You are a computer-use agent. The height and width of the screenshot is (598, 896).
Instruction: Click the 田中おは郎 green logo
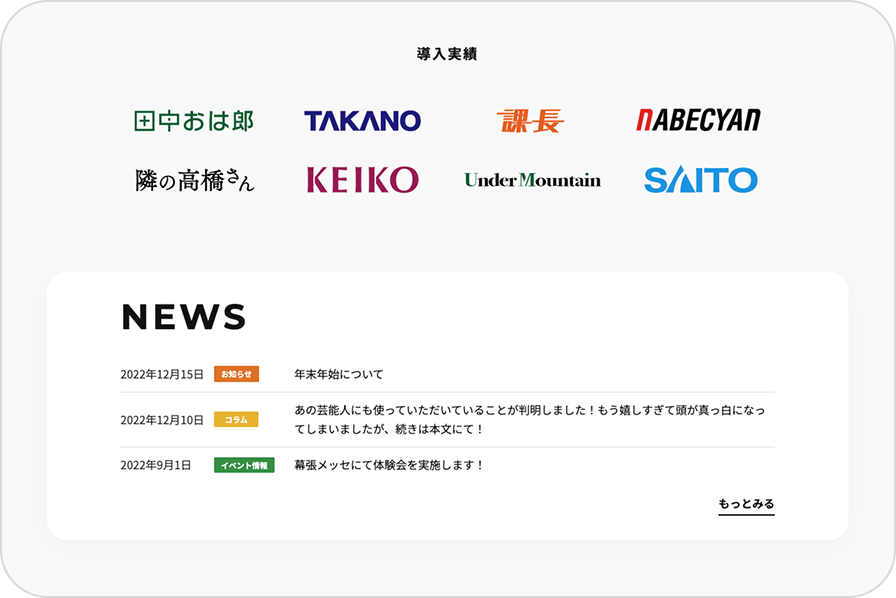[194, 121]
